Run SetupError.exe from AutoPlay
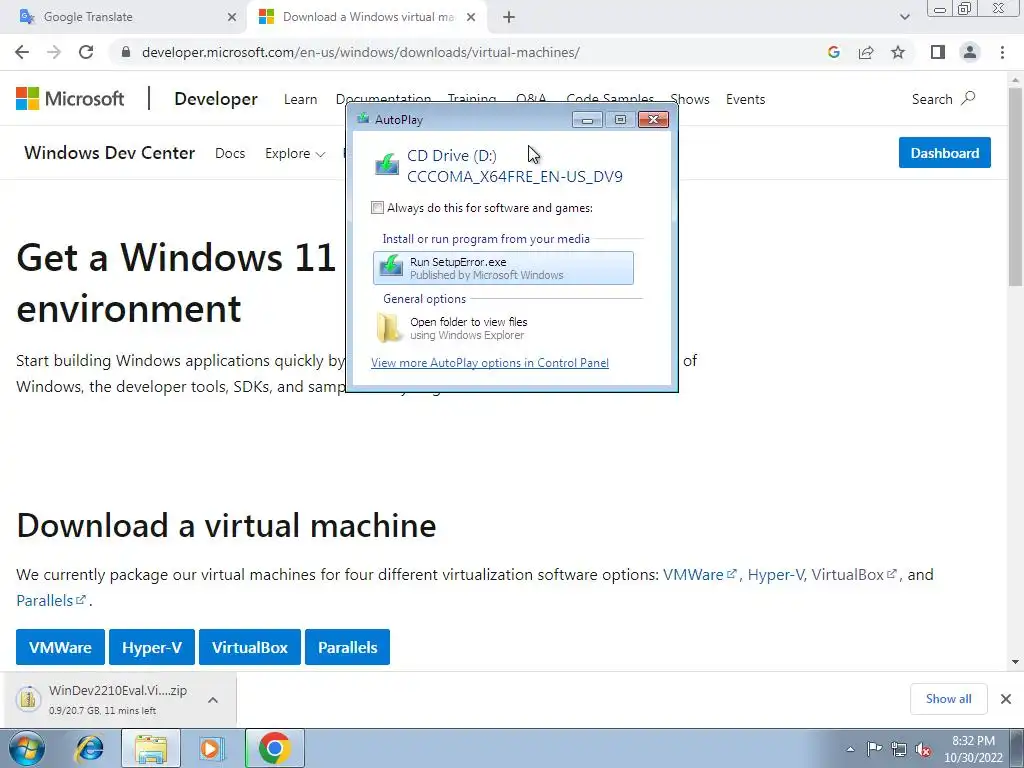The image size is (1024, 768). pyautogui.click(x=503, y=268)
